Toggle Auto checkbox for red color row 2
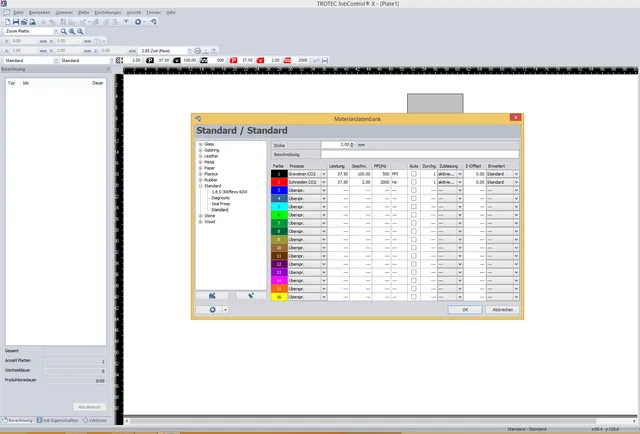Viewport: 640px width, 434px height. [413, 183]
